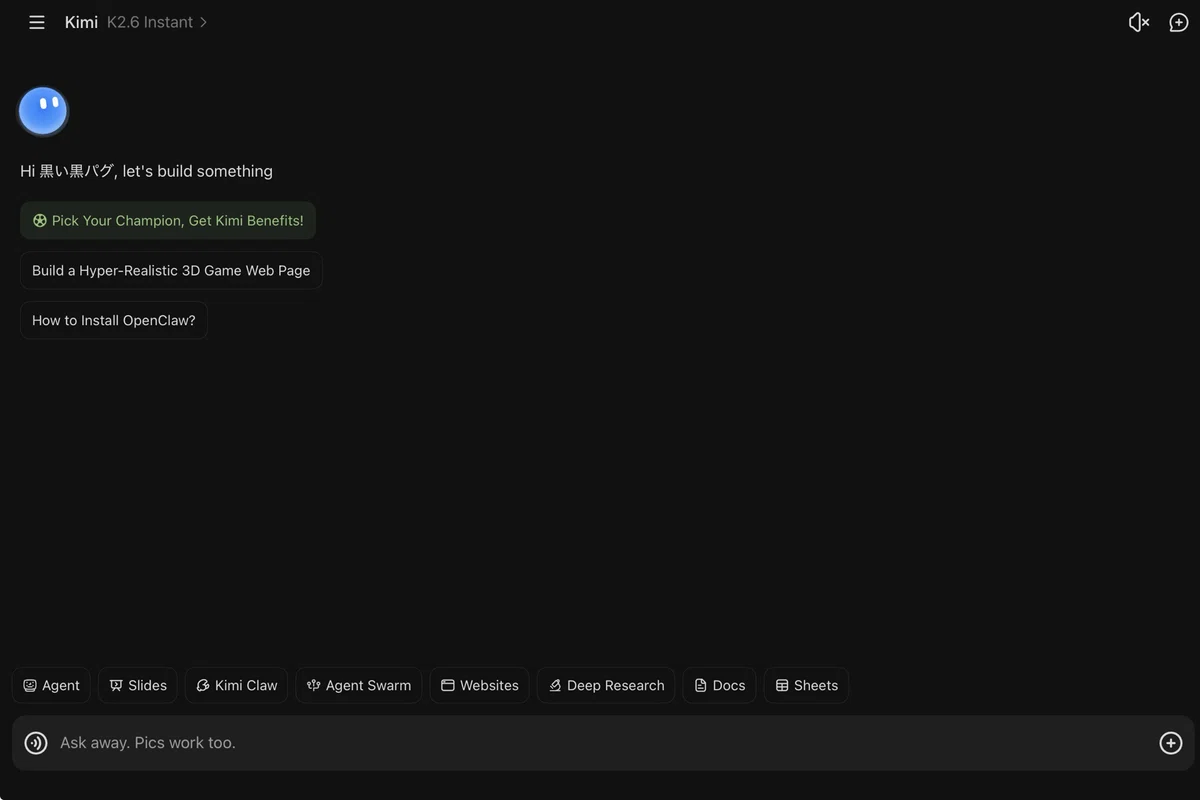1200x800 pixels.
Task: Click the add attachment plus icon
Action: point(1171,743)
